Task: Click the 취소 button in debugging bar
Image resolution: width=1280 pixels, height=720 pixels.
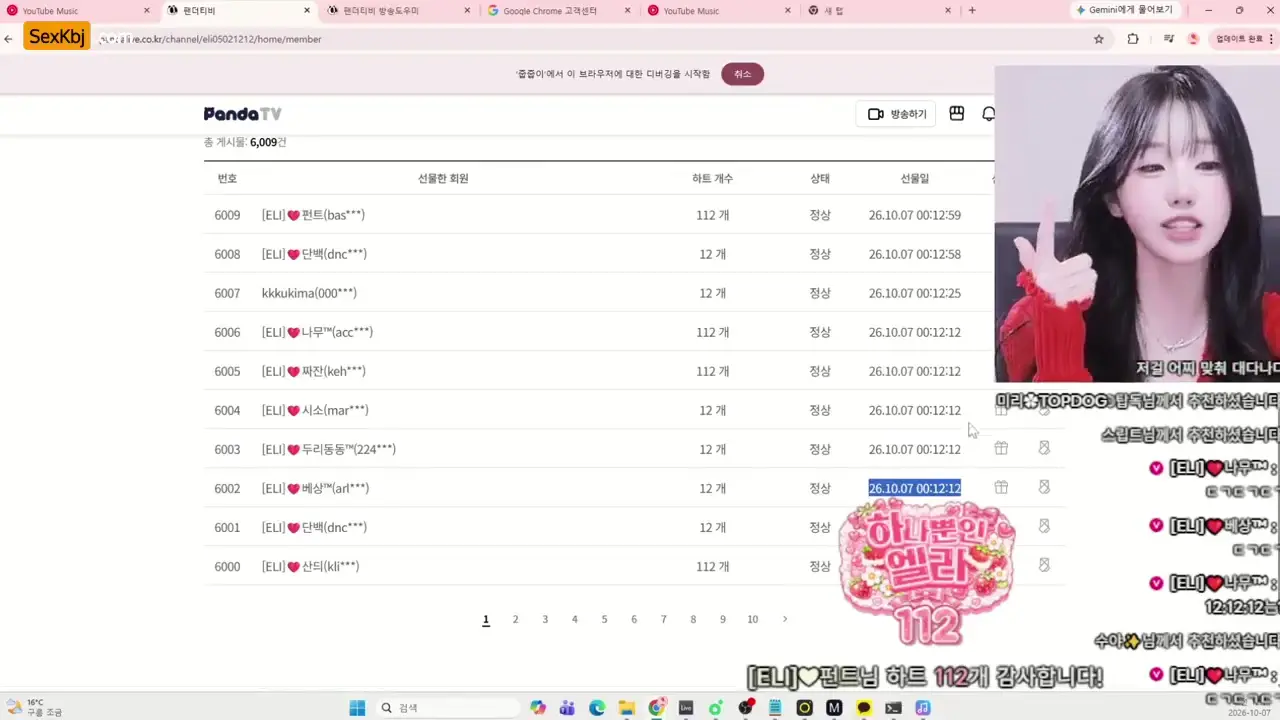Action: click(743, 74)
